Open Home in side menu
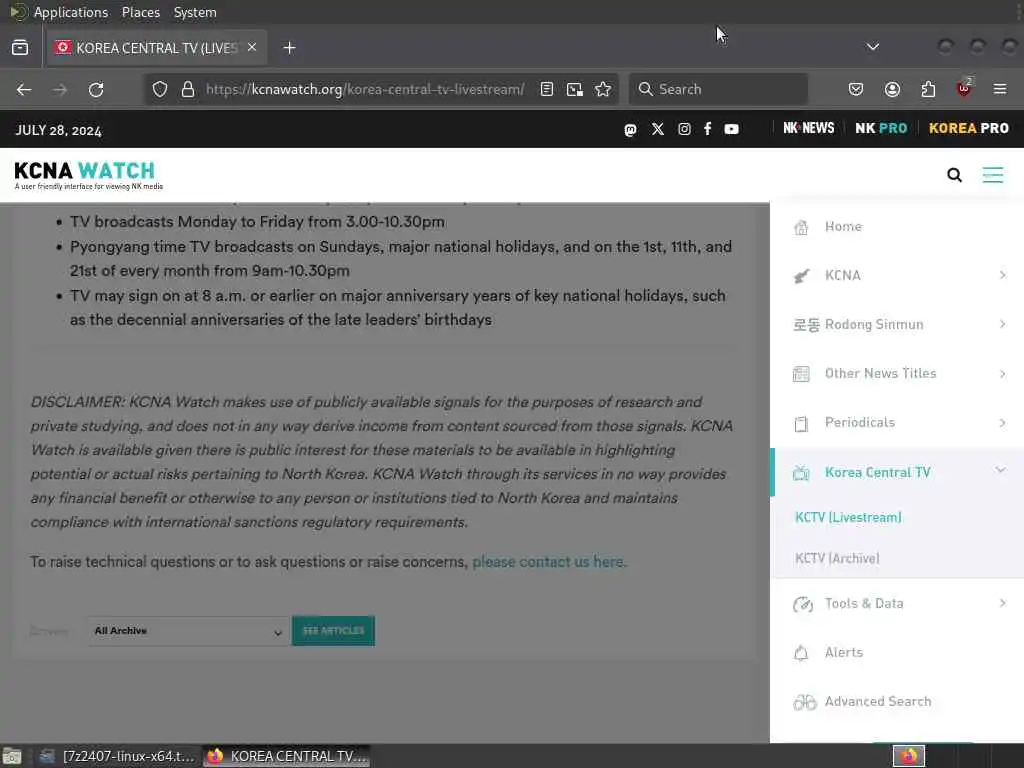 pyautogui.click(x=843, y=227)
